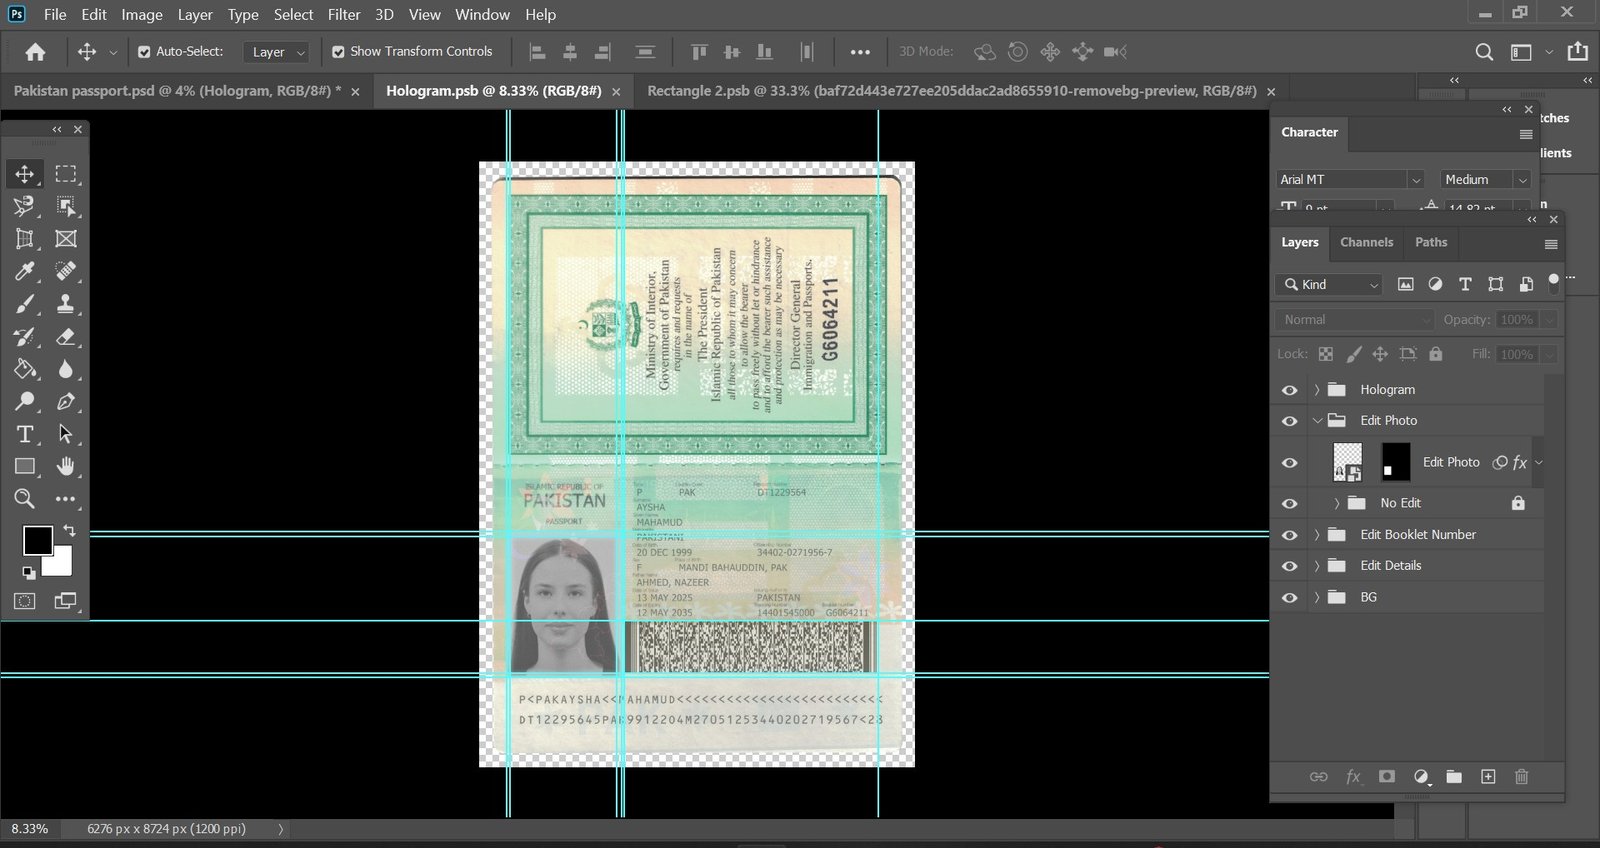Image resolution: width=1600 pixels, height=848 pixels.
Task: Collapse the Edit Photo group
Action: tap(1317, 421)
